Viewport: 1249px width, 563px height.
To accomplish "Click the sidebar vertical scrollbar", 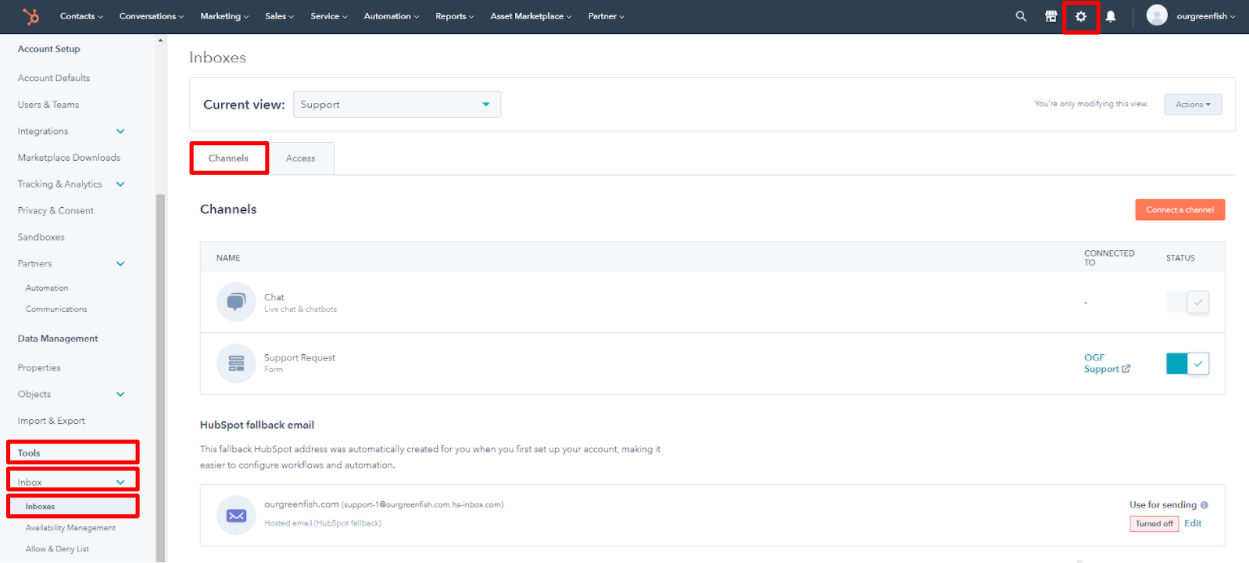I will [x=160, y=378].
